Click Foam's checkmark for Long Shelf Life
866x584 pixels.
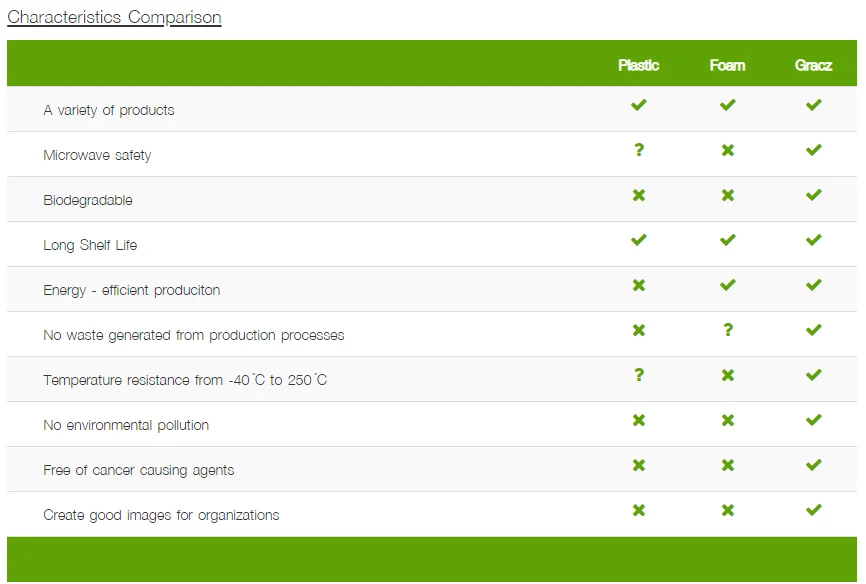pos(727,240)
